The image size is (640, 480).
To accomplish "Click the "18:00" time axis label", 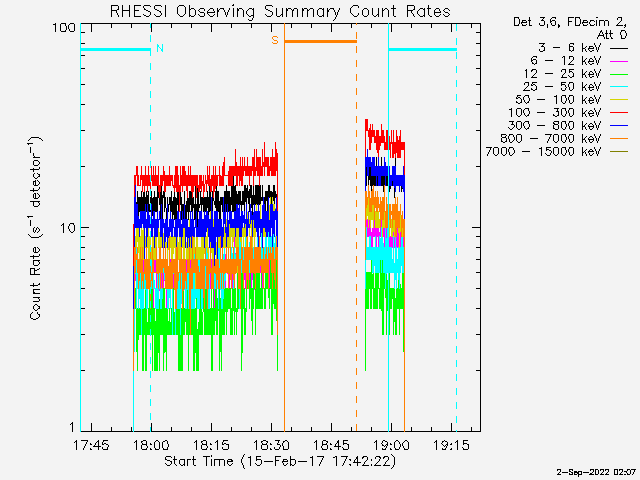I will click(x=151, y=445).
